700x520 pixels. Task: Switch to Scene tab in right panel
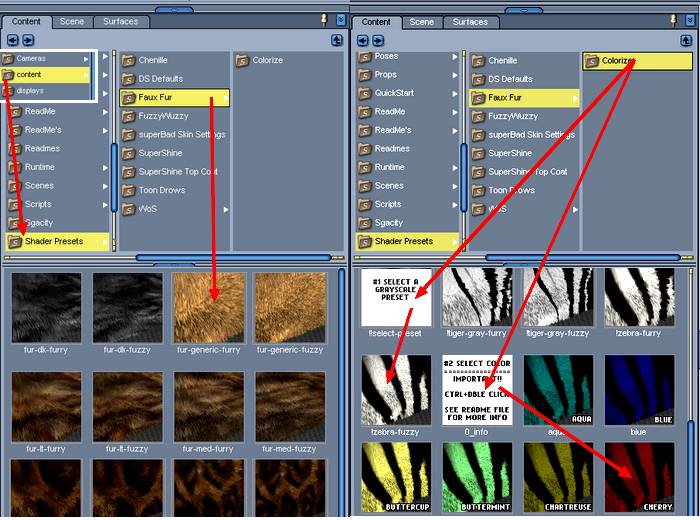click(x=421, y=22)
